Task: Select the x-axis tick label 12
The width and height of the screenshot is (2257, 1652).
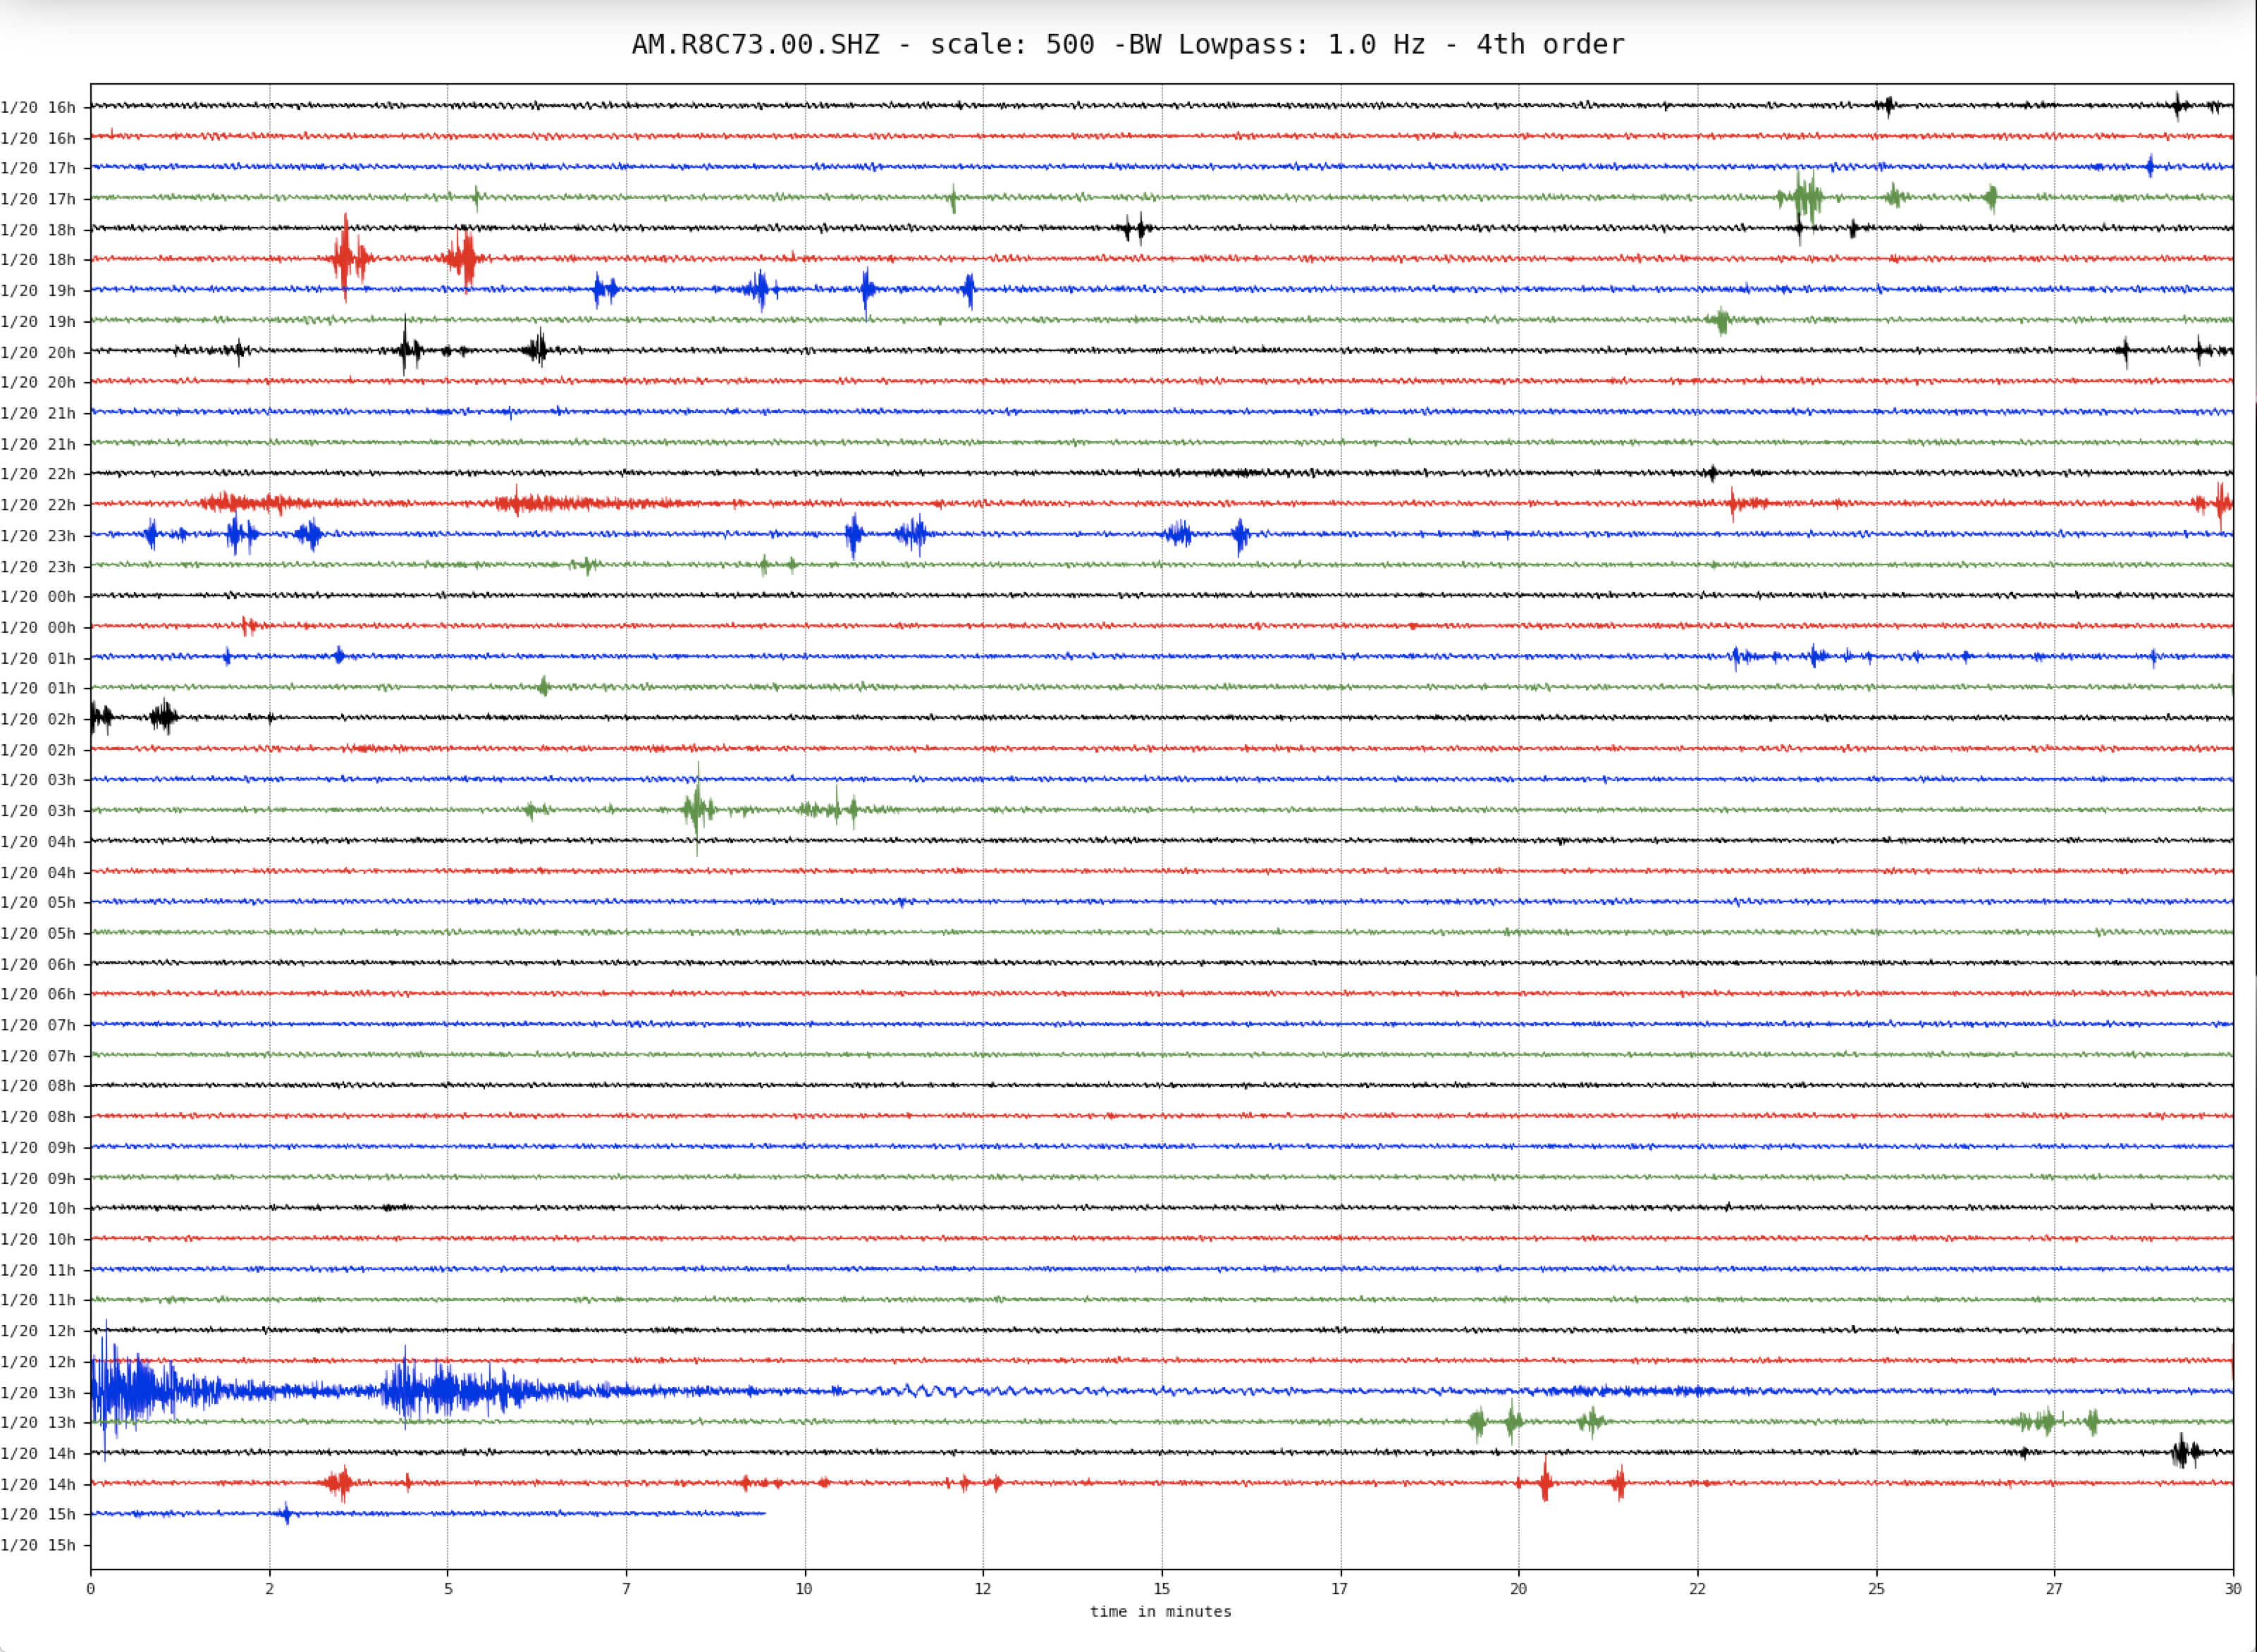Action: coord(983,1588)
